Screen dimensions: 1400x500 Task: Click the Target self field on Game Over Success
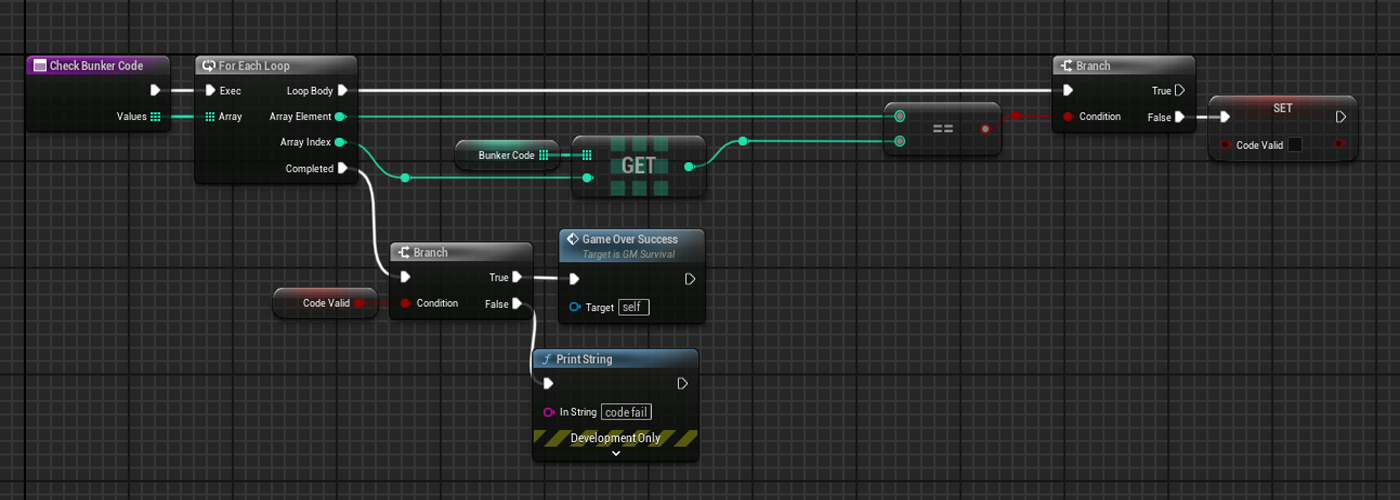633,307
